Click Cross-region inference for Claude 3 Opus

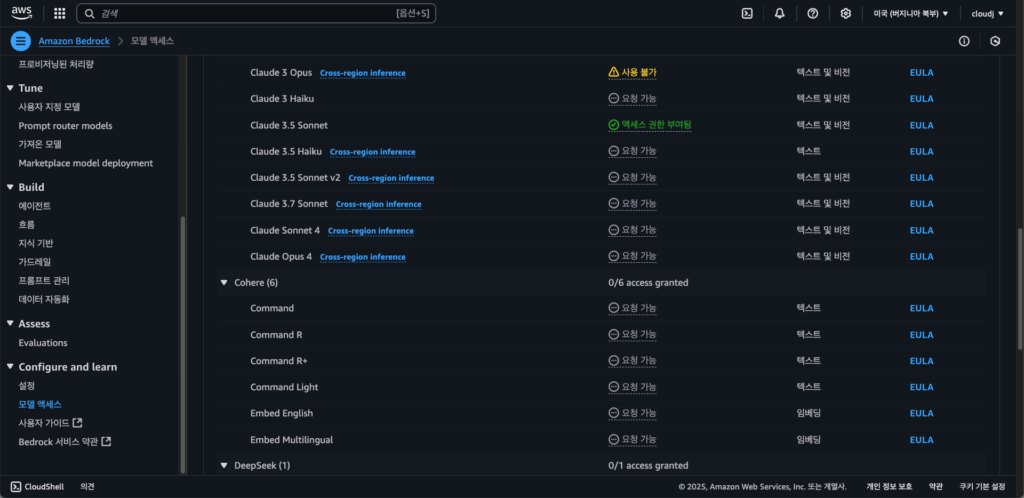coord(362,73)
